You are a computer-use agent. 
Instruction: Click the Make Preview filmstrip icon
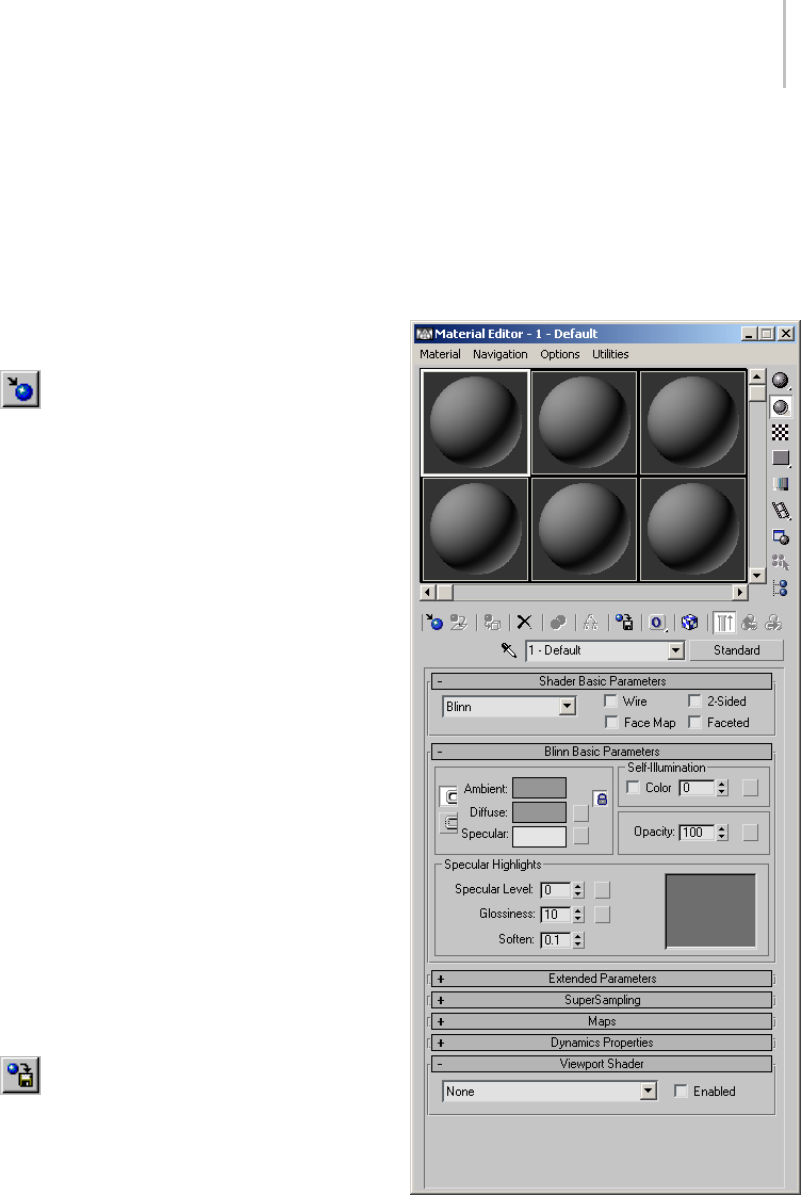(x=780, y=510)
